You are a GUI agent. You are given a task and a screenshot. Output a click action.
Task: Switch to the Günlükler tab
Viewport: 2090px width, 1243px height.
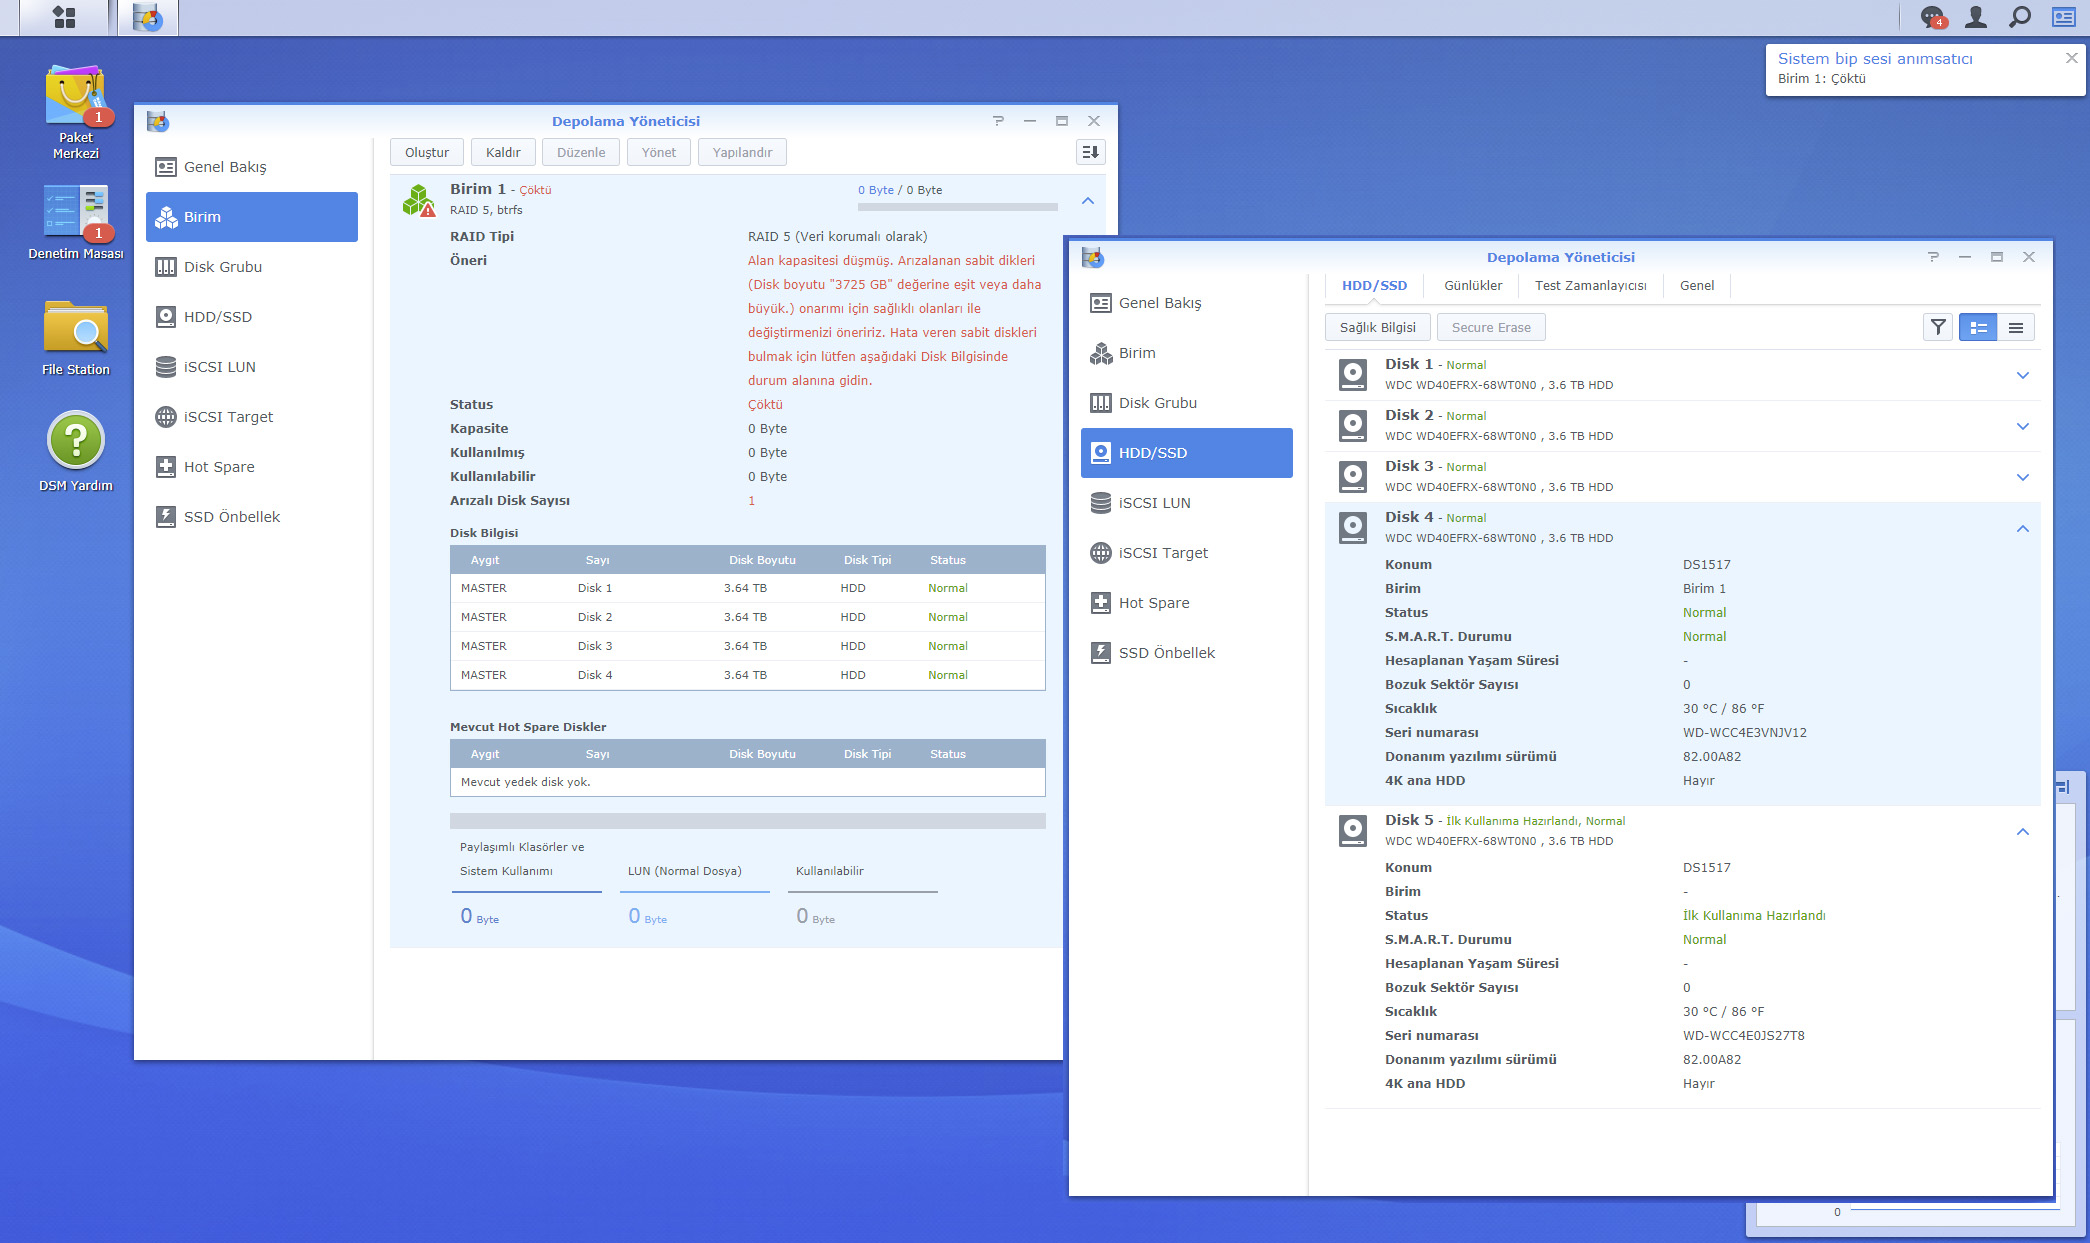[1472, 285]
